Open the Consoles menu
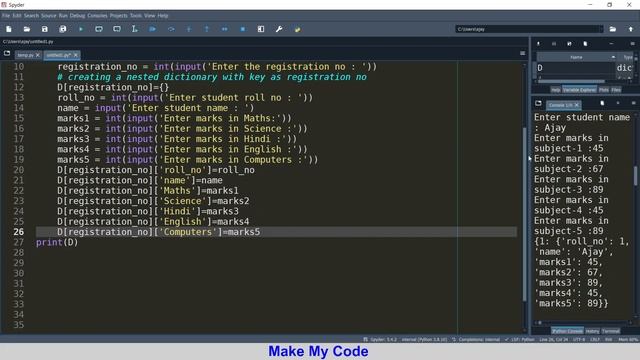 (x=97, y=16)
